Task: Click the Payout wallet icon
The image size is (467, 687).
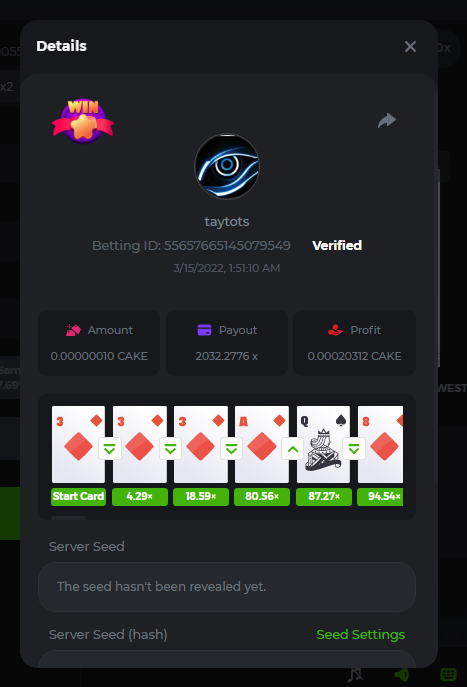Action: [x=204, y=330]
